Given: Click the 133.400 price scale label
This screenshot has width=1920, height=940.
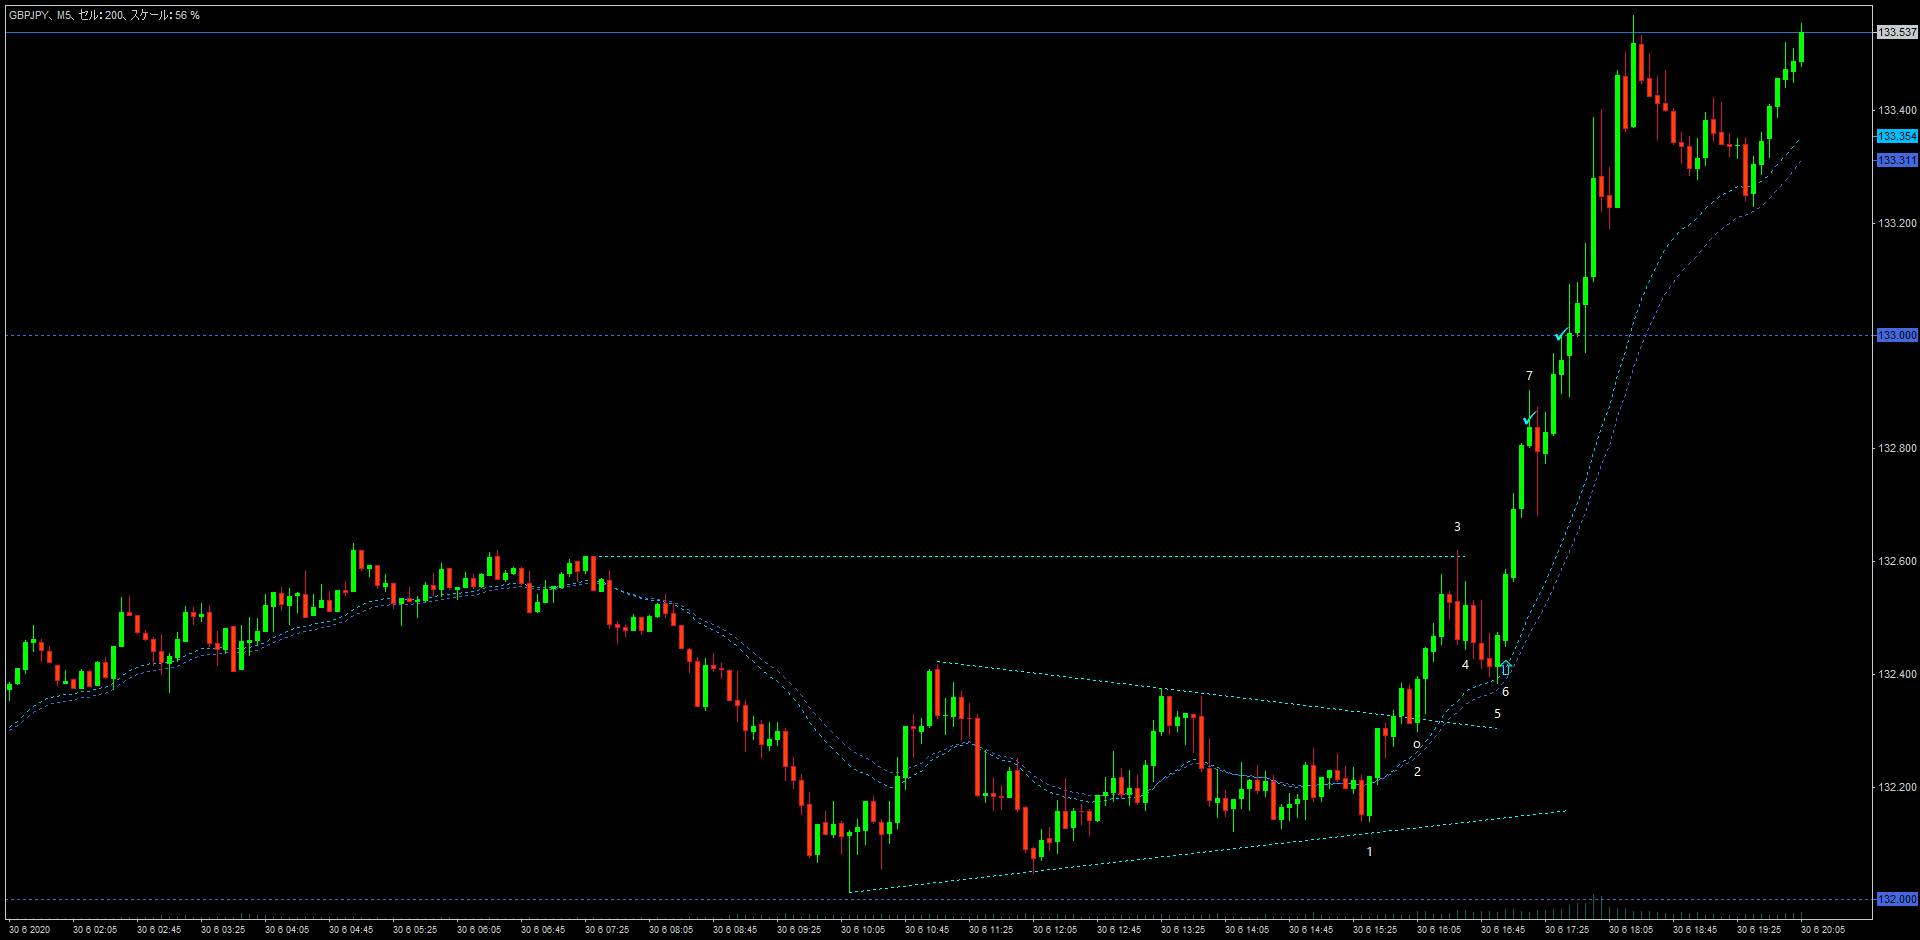Looking at the screenshot, I should (1897, 110).
